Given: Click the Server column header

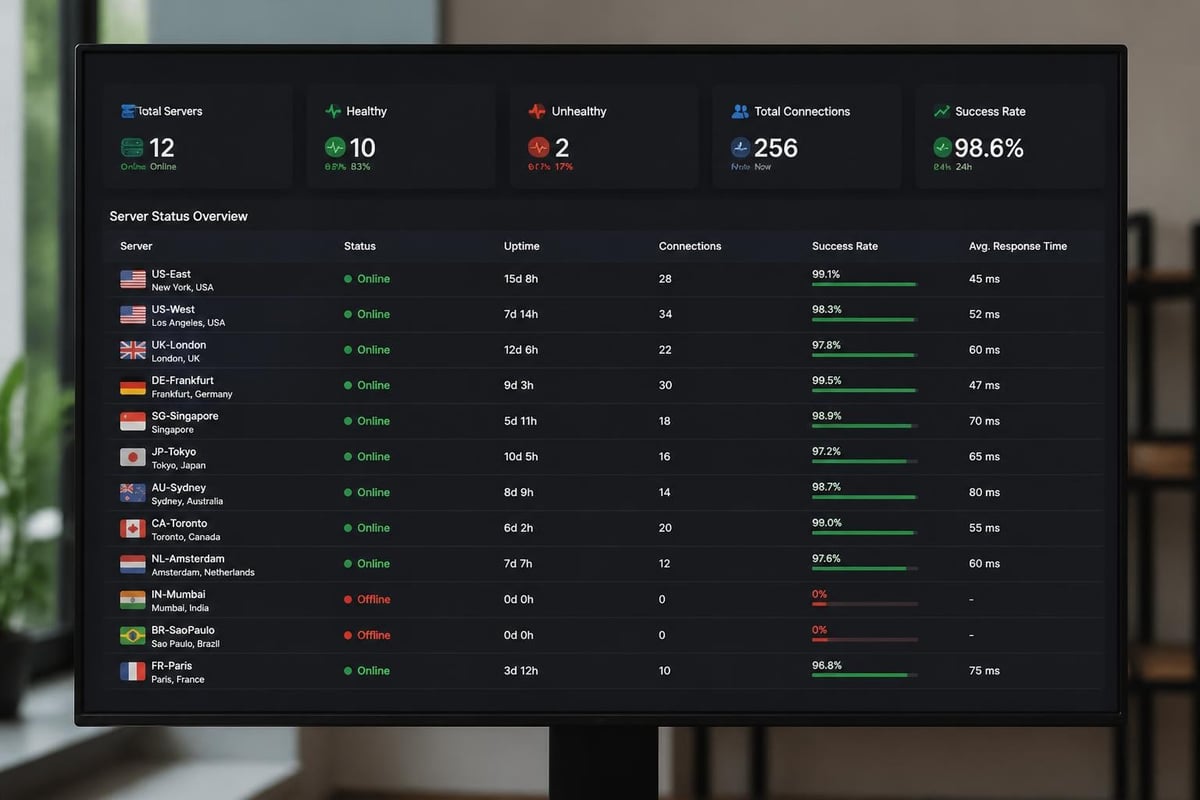Looking at the screenshot, I should [136, 246].
